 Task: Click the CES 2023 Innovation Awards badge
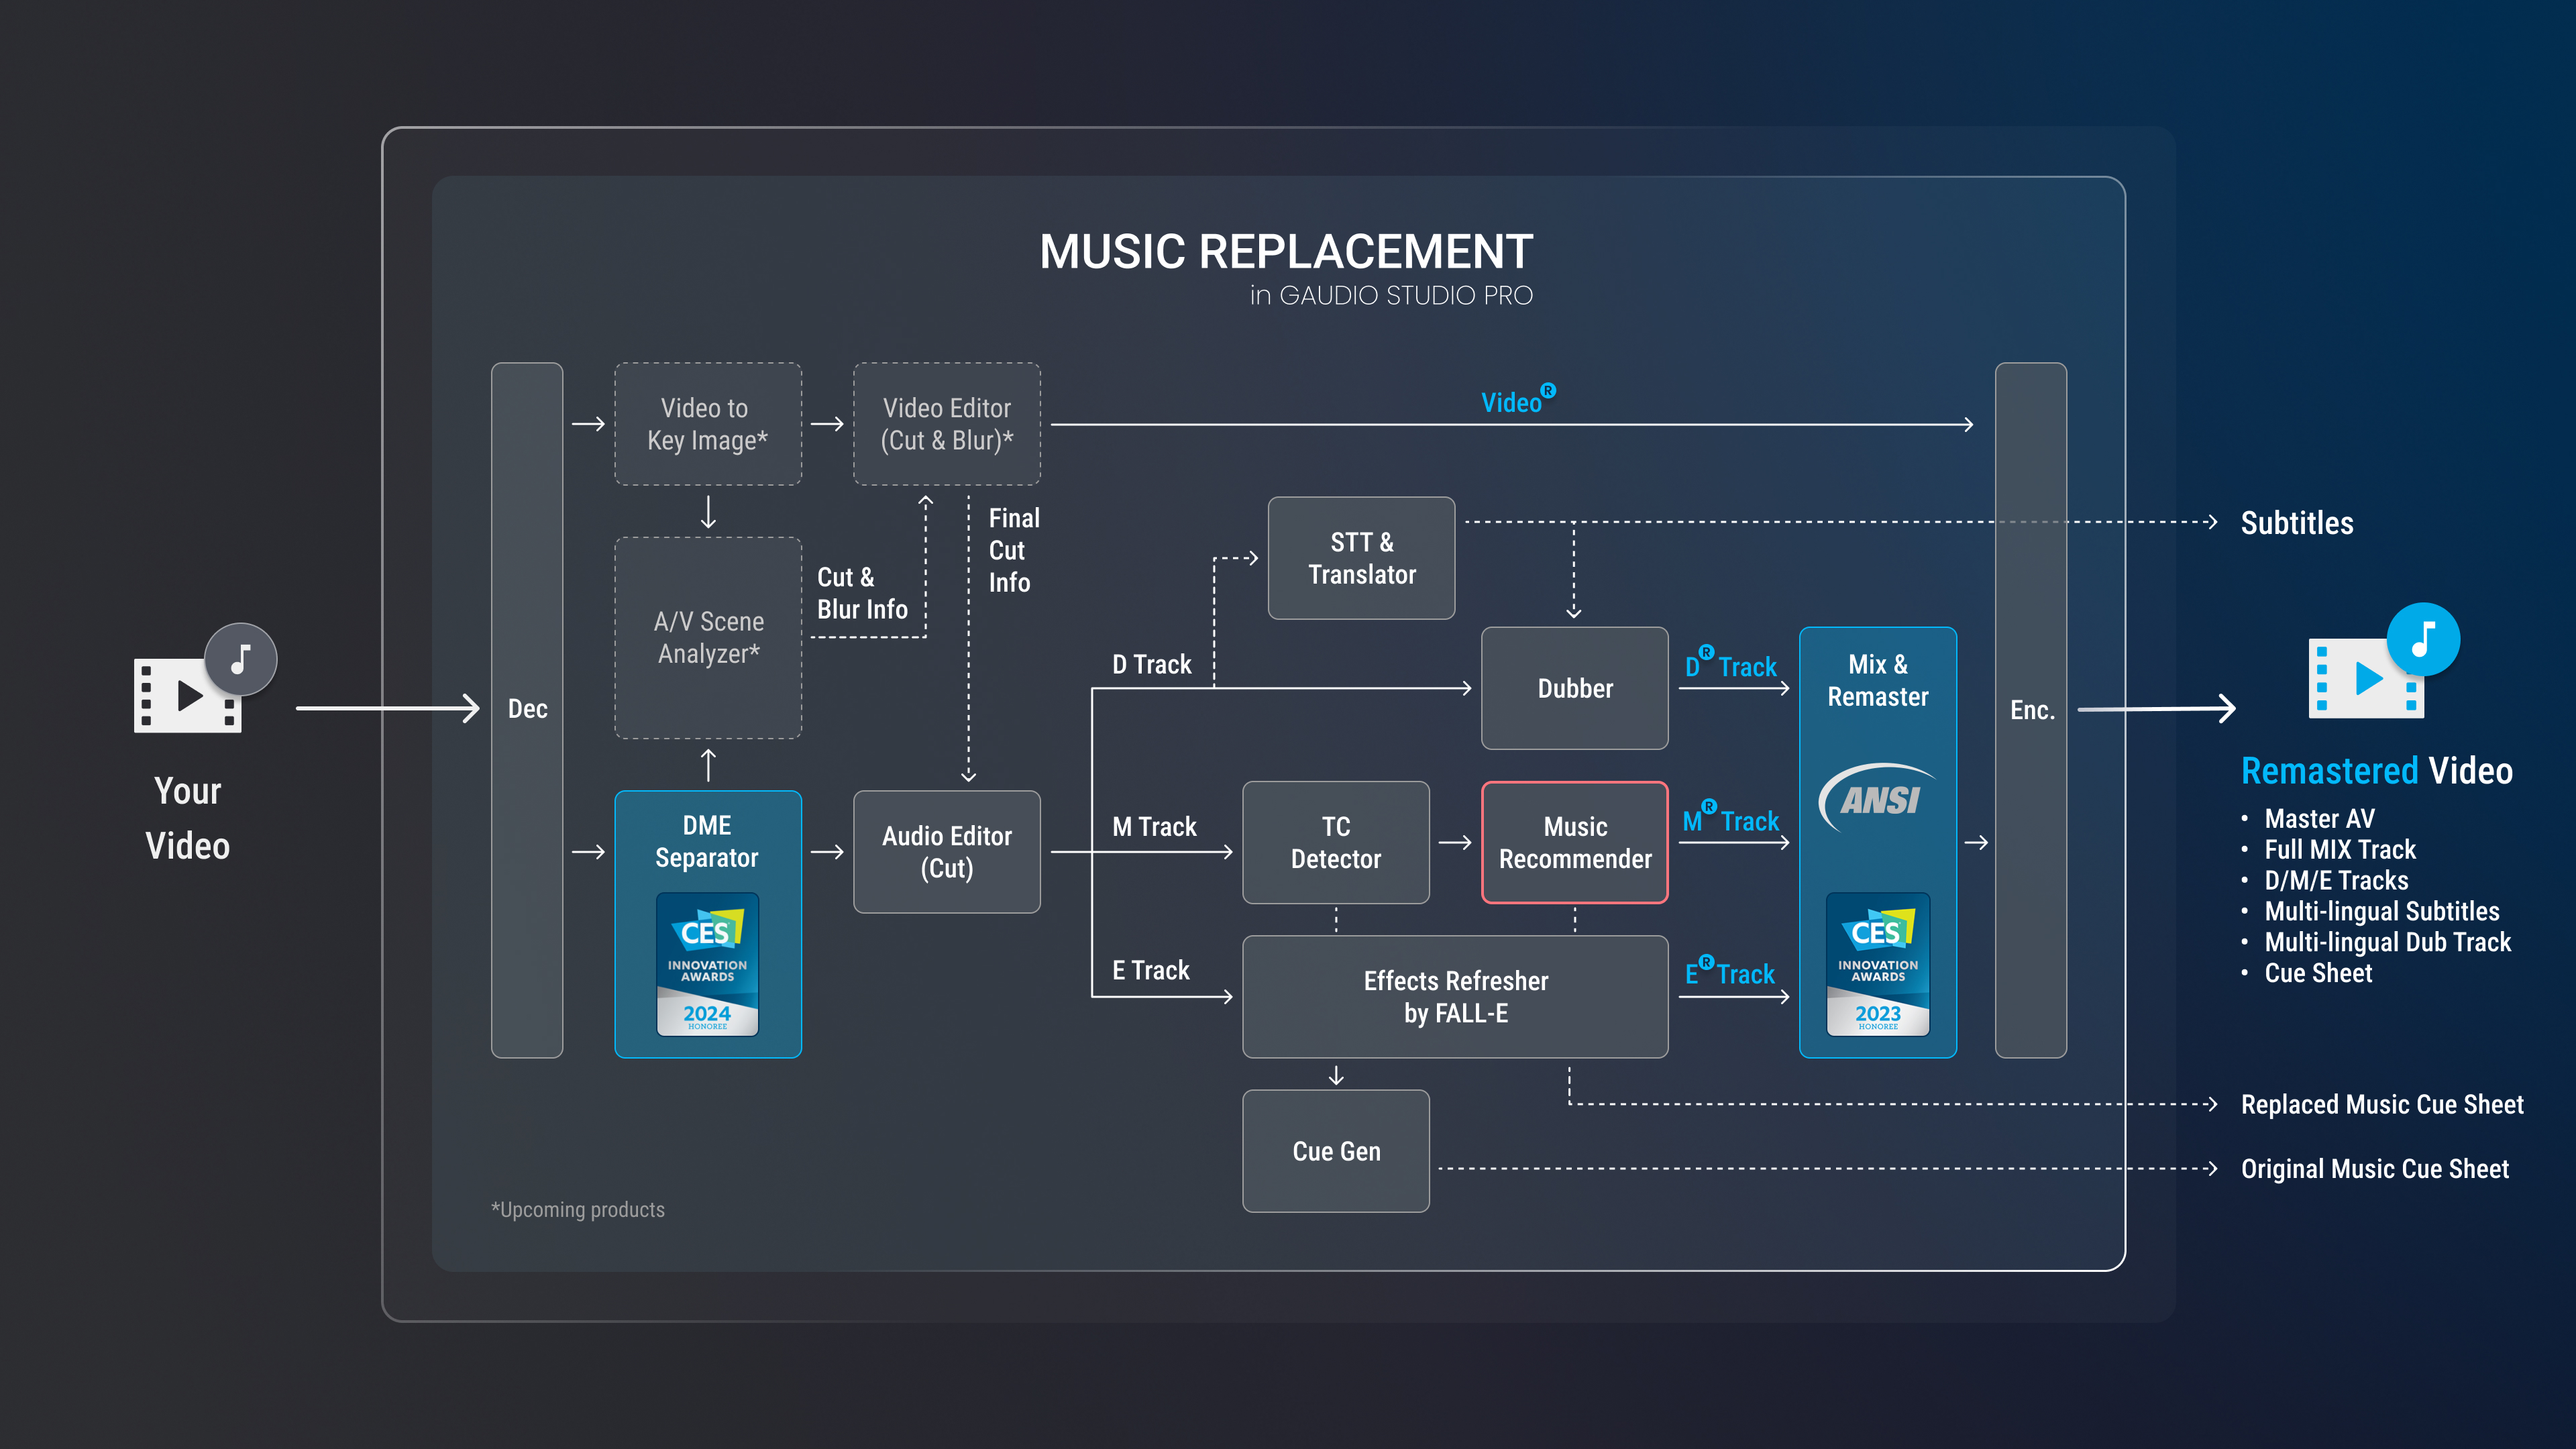[x=1877, y=964]
